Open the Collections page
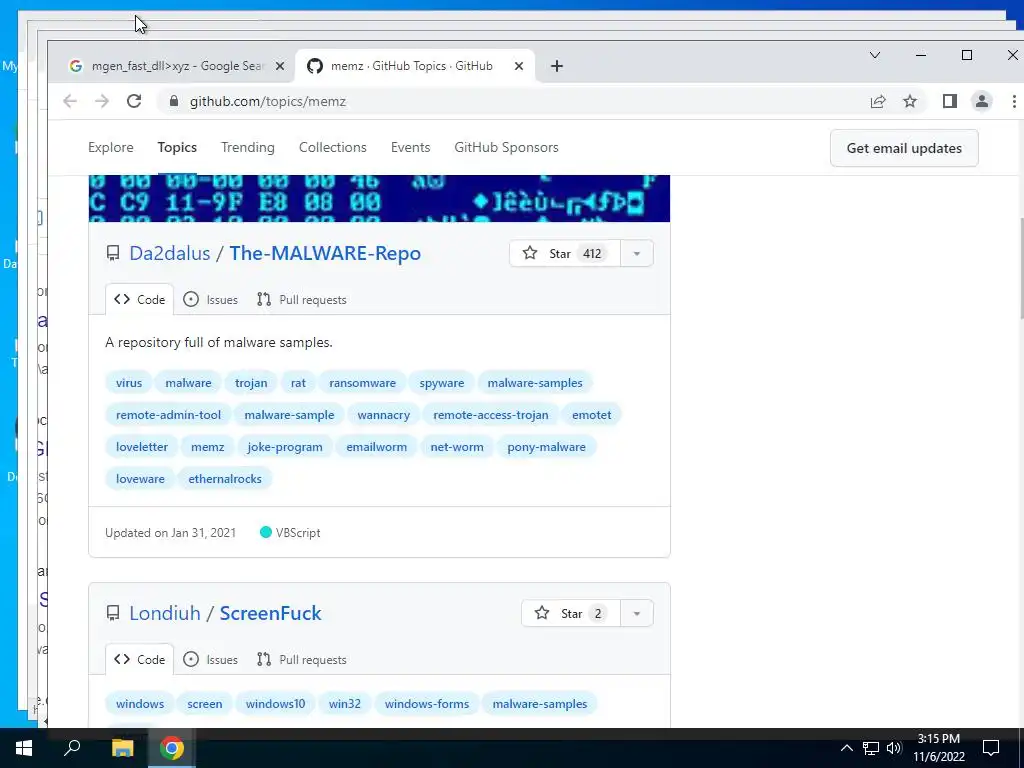 (332, 148)
